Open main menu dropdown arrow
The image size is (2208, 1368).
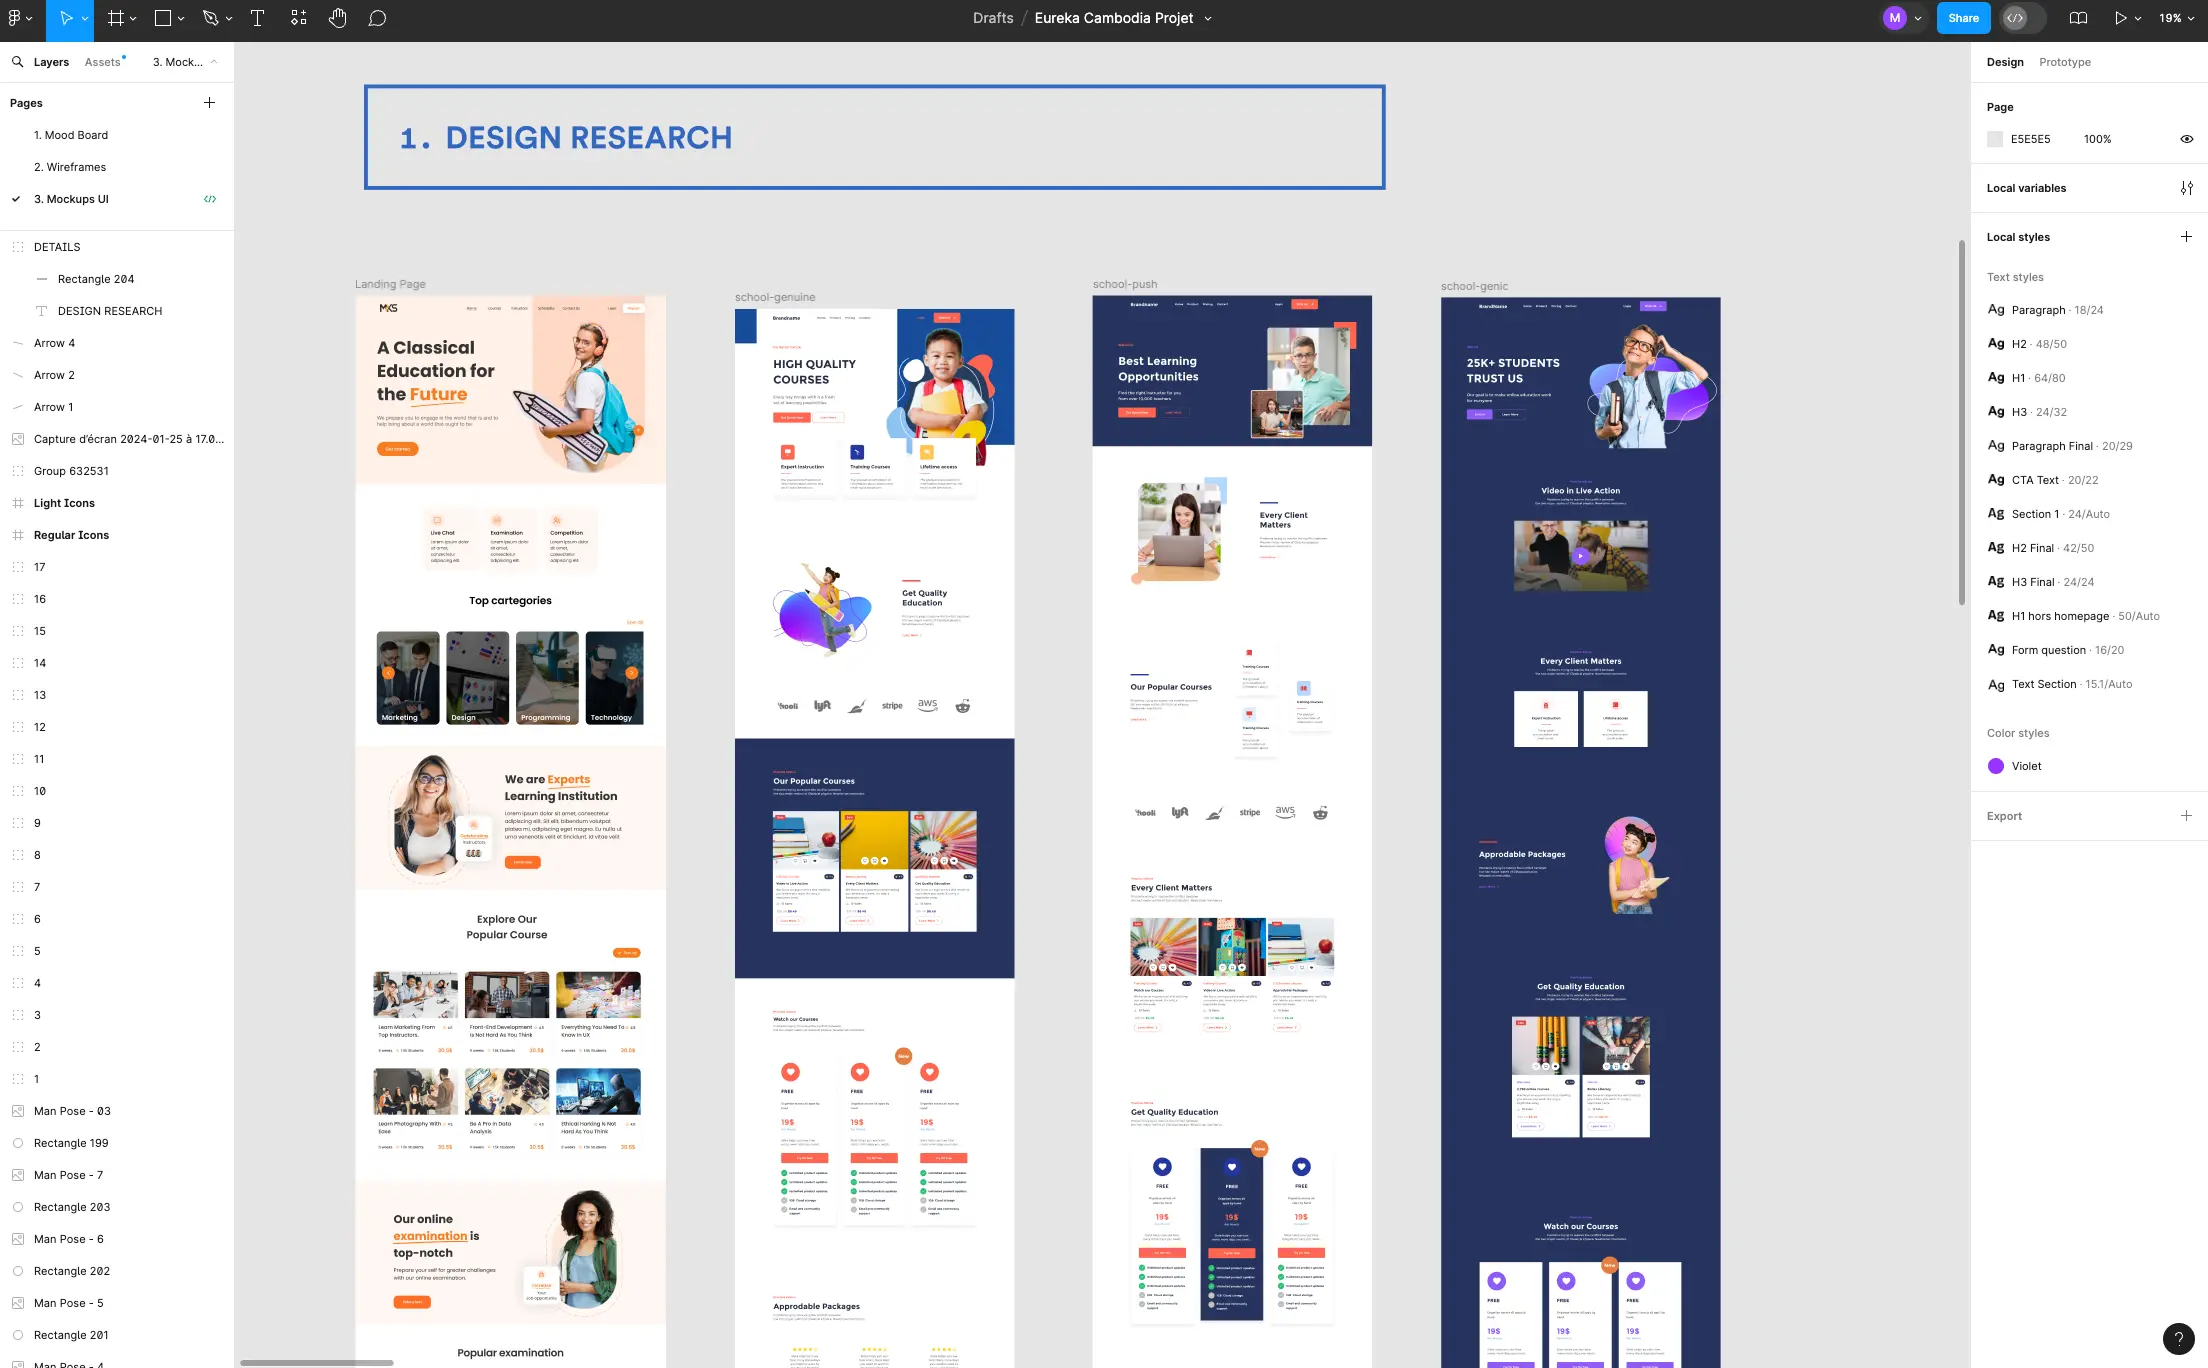pos(29,18)
